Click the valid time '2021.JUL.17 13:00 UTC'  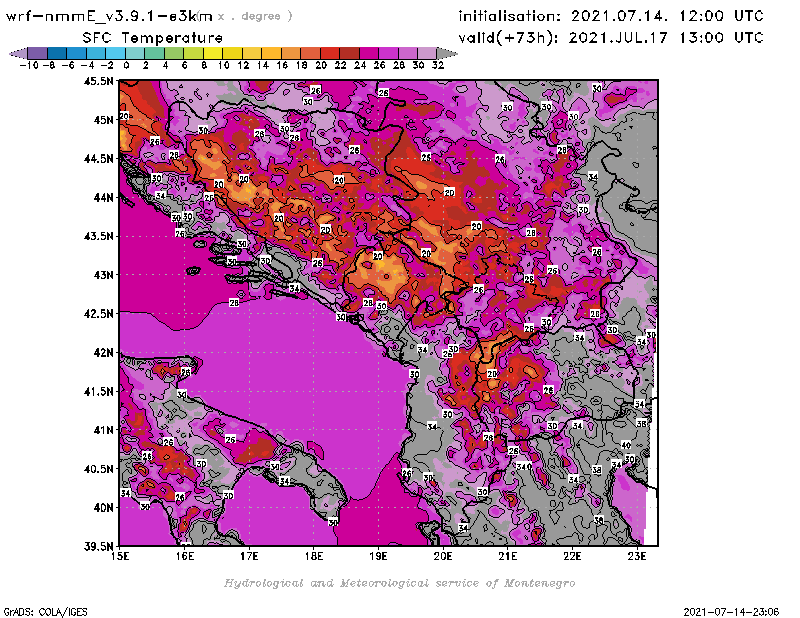click(x=666, y=38)
